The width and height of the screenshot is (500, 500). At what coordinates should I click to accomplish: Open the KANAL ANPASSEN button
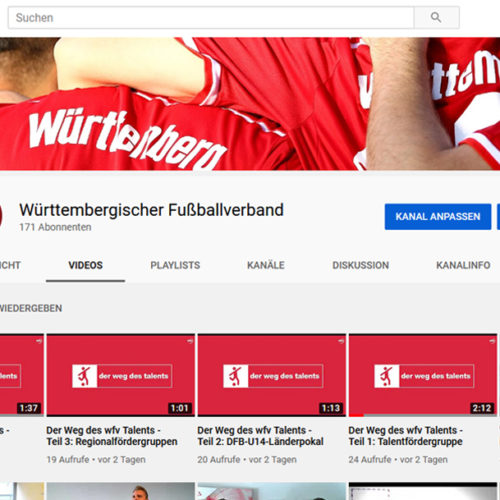click(438, 217)
